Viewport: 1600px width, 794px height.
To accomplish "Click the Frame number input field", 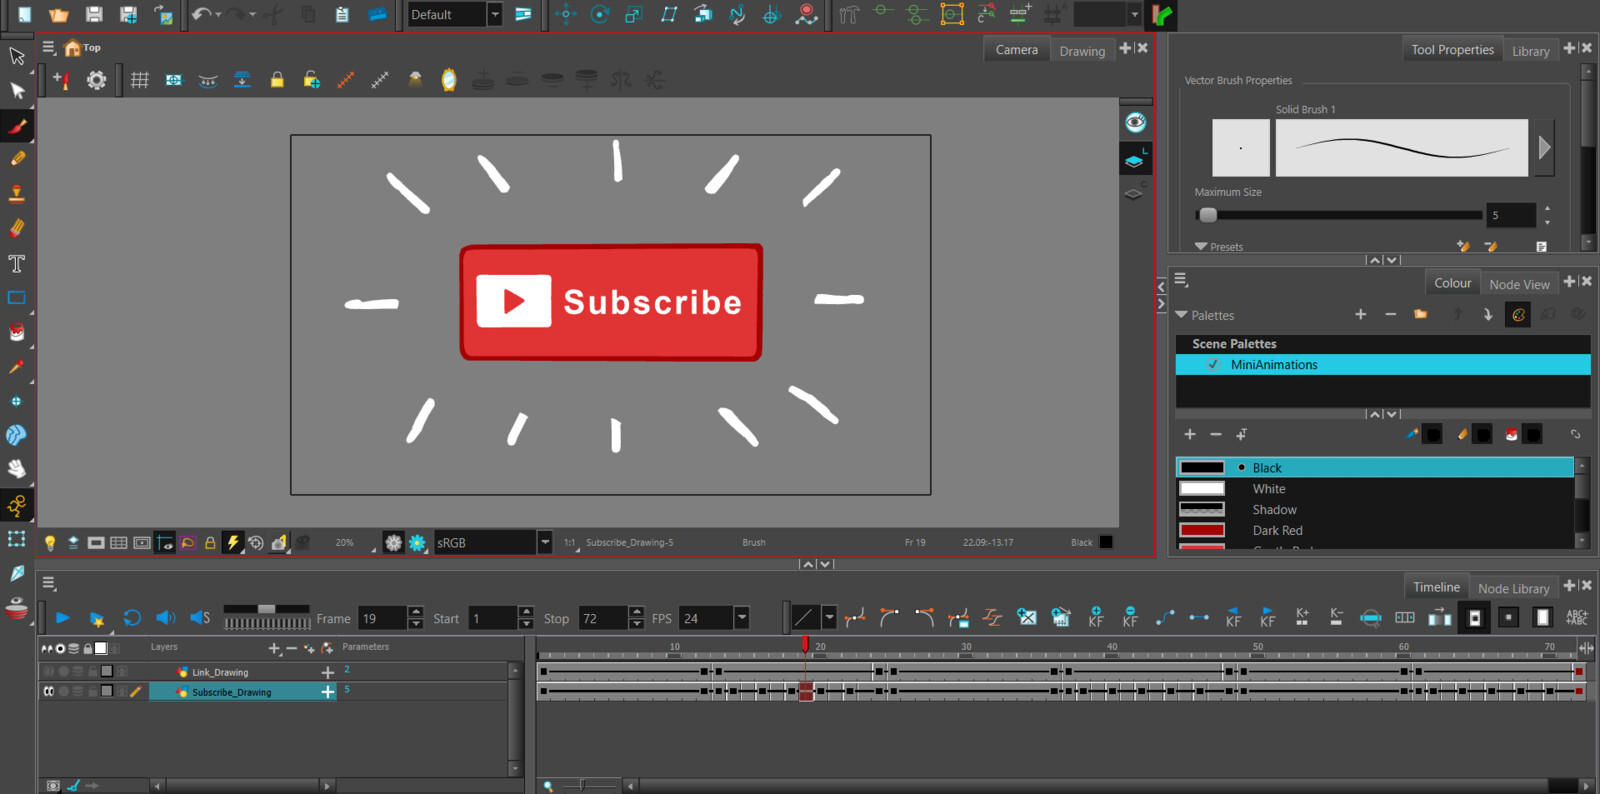I will coord(383,618).
